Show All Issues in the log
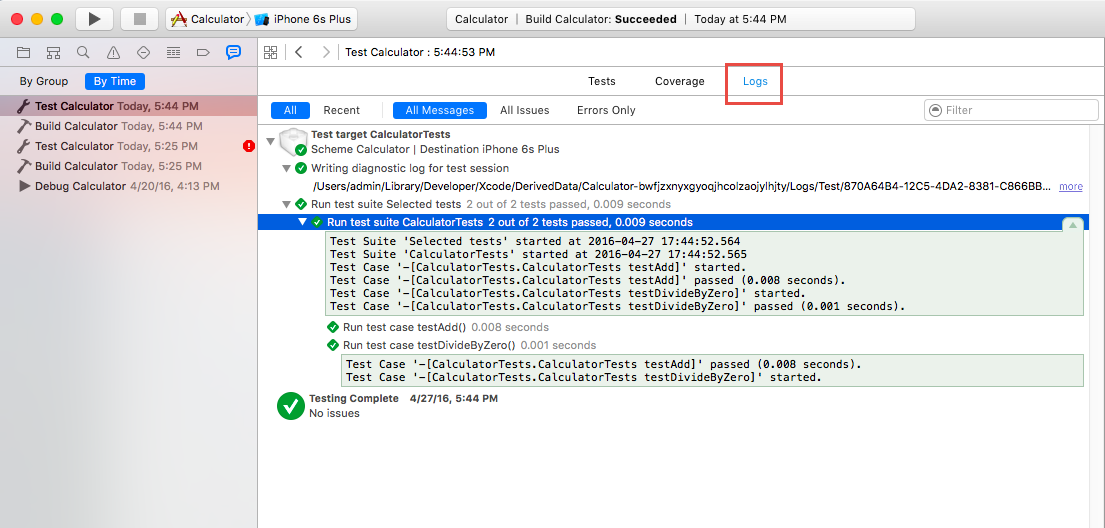This screenshot has width=1105, height=528. pos(524,110)
